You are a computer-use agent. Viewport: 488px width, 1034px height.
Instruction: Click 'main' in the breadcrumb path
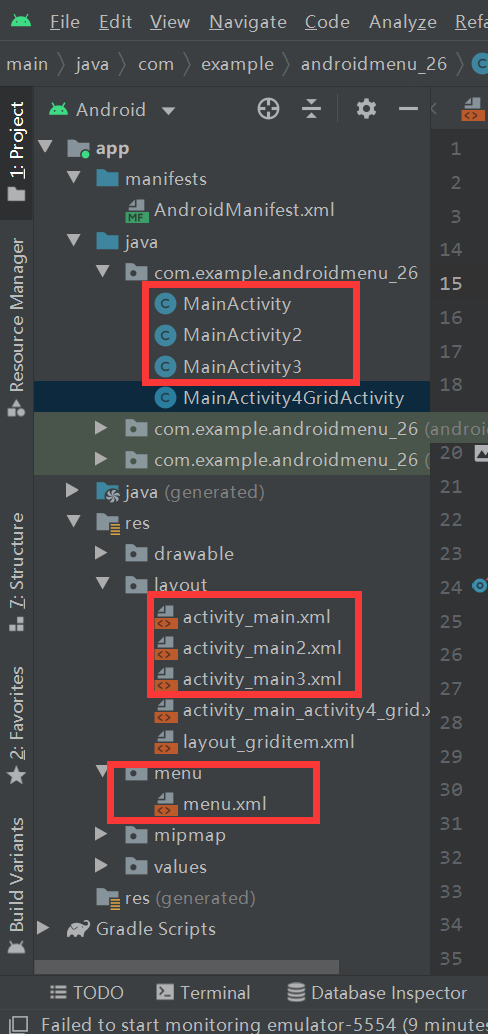coord(27,64)
